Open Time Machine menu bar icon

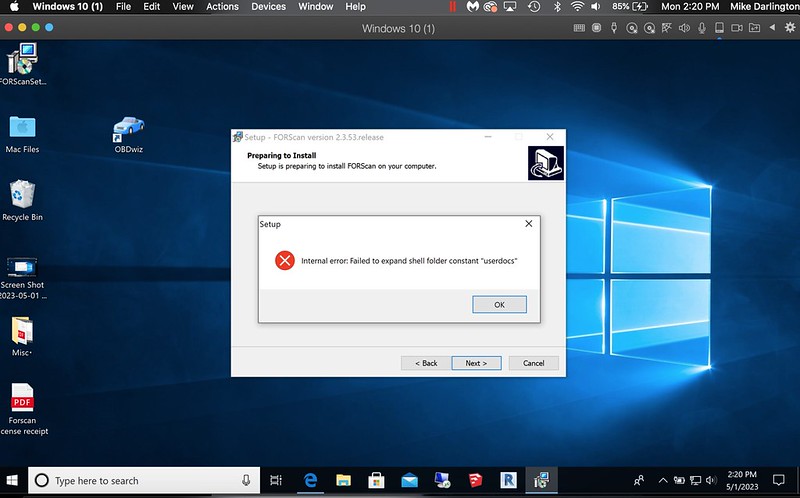point(534,7)
